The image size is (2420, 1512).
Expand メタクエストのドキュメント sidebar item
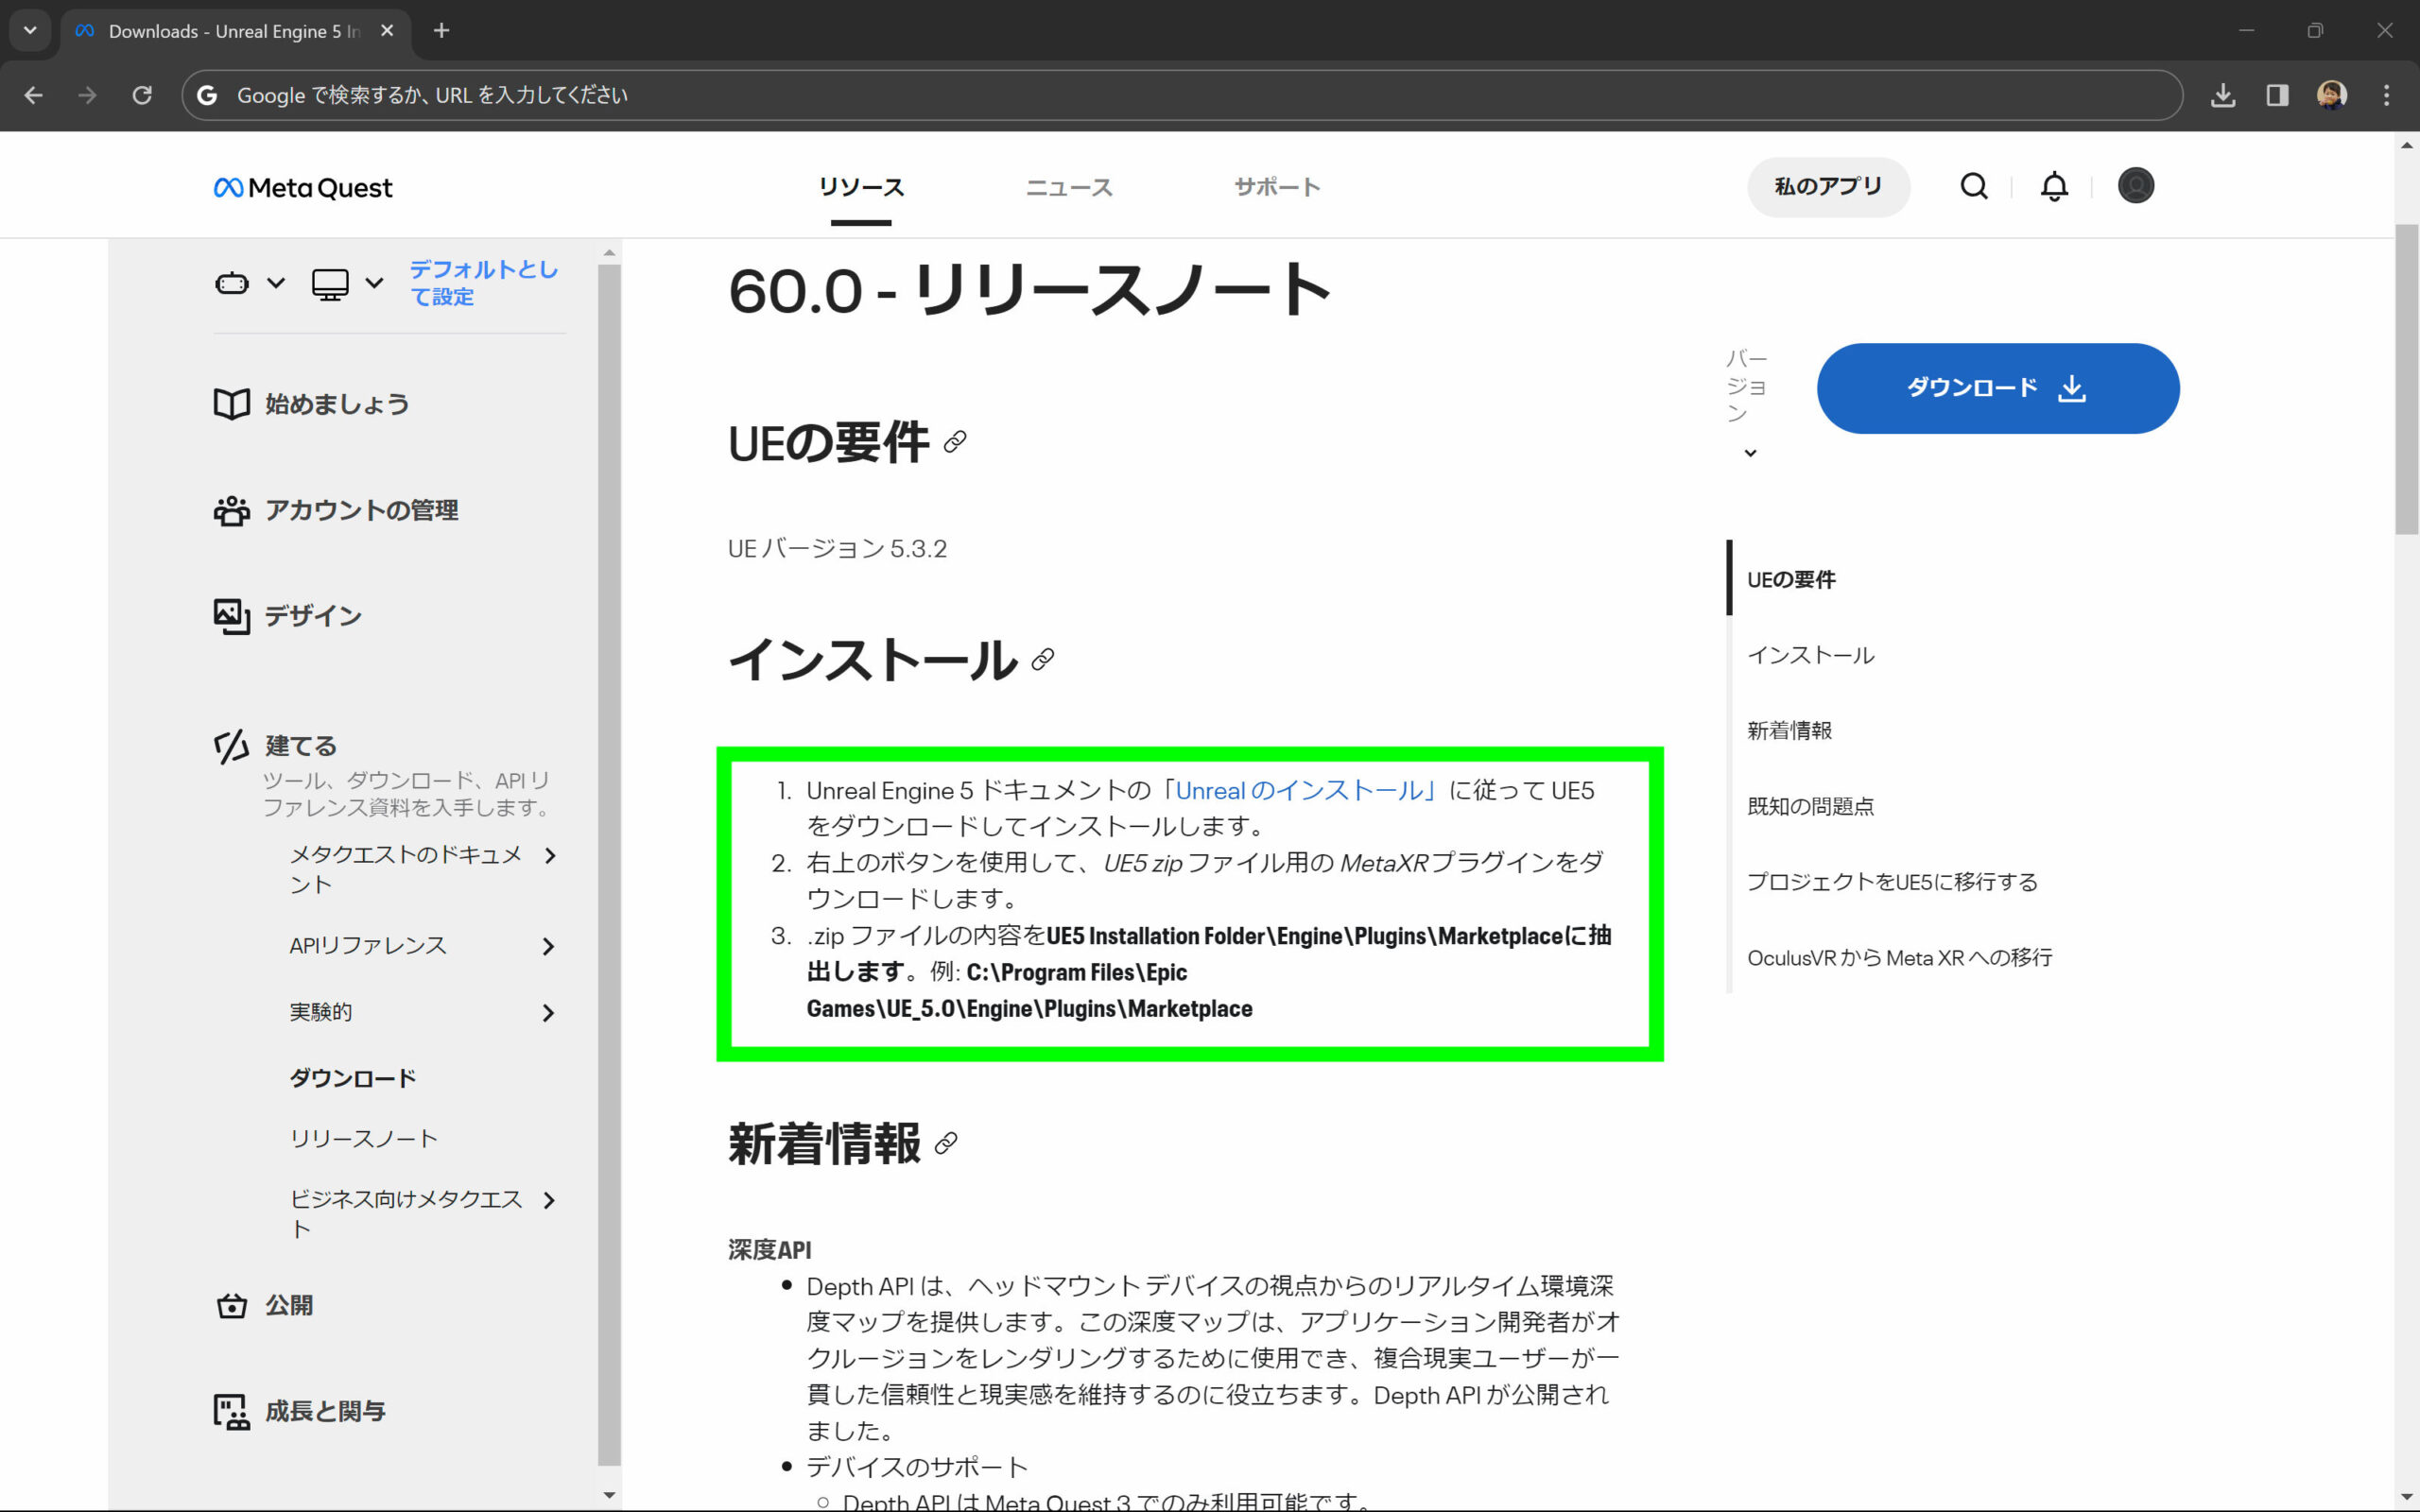(x=549, y=856)
